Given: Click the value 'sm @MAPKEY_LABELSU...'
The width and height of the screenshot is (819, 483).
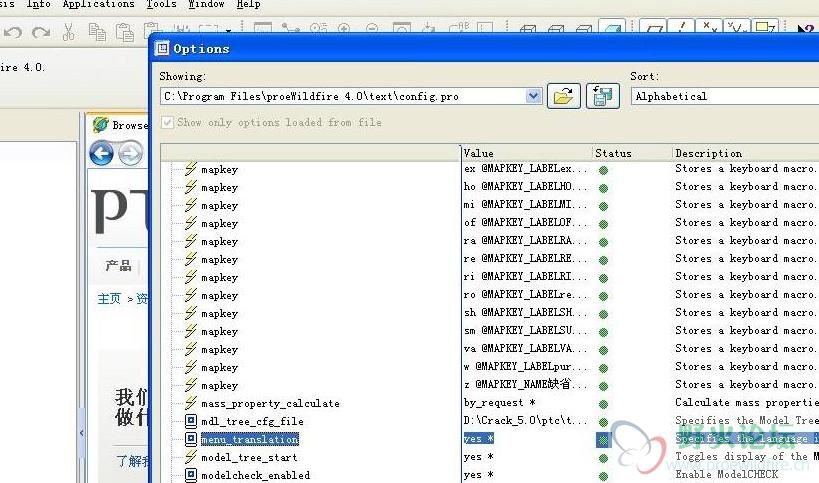Looking at the screenshot, I should click(525, 330).
